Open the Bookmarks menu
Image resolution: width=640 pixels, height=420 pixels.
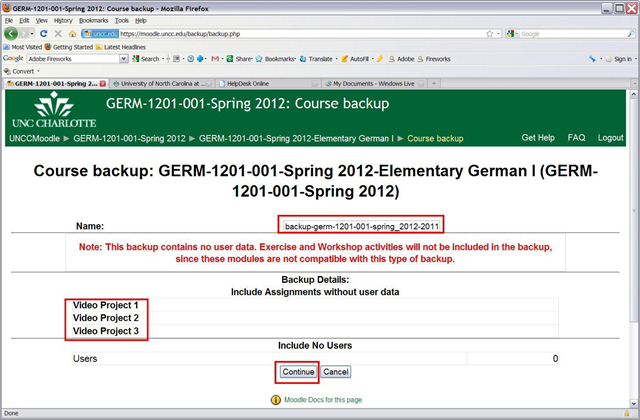pos(93,20)
